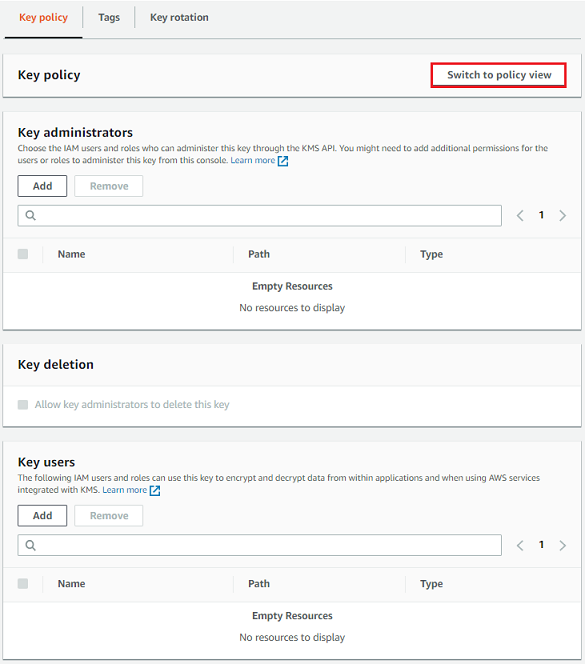Image resolution: width=585 pixels, height=664 pixels.
Task: Open the Key rotation tab
Action: [179, 17]
